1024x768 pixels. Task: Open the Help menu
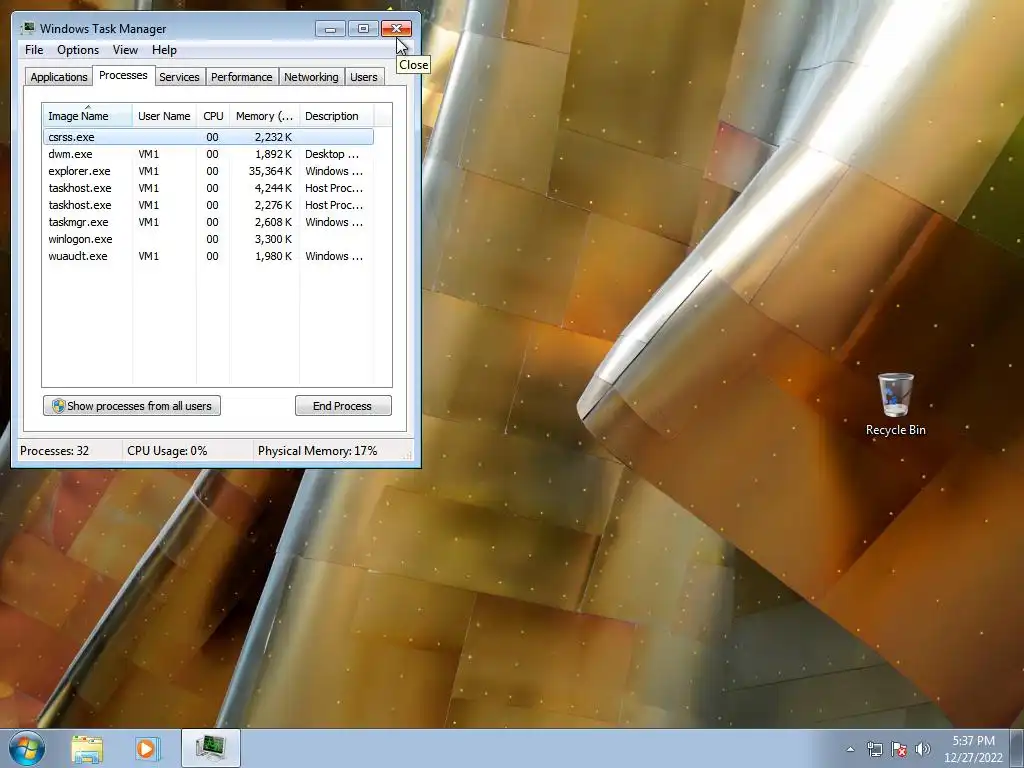point(164,50)
